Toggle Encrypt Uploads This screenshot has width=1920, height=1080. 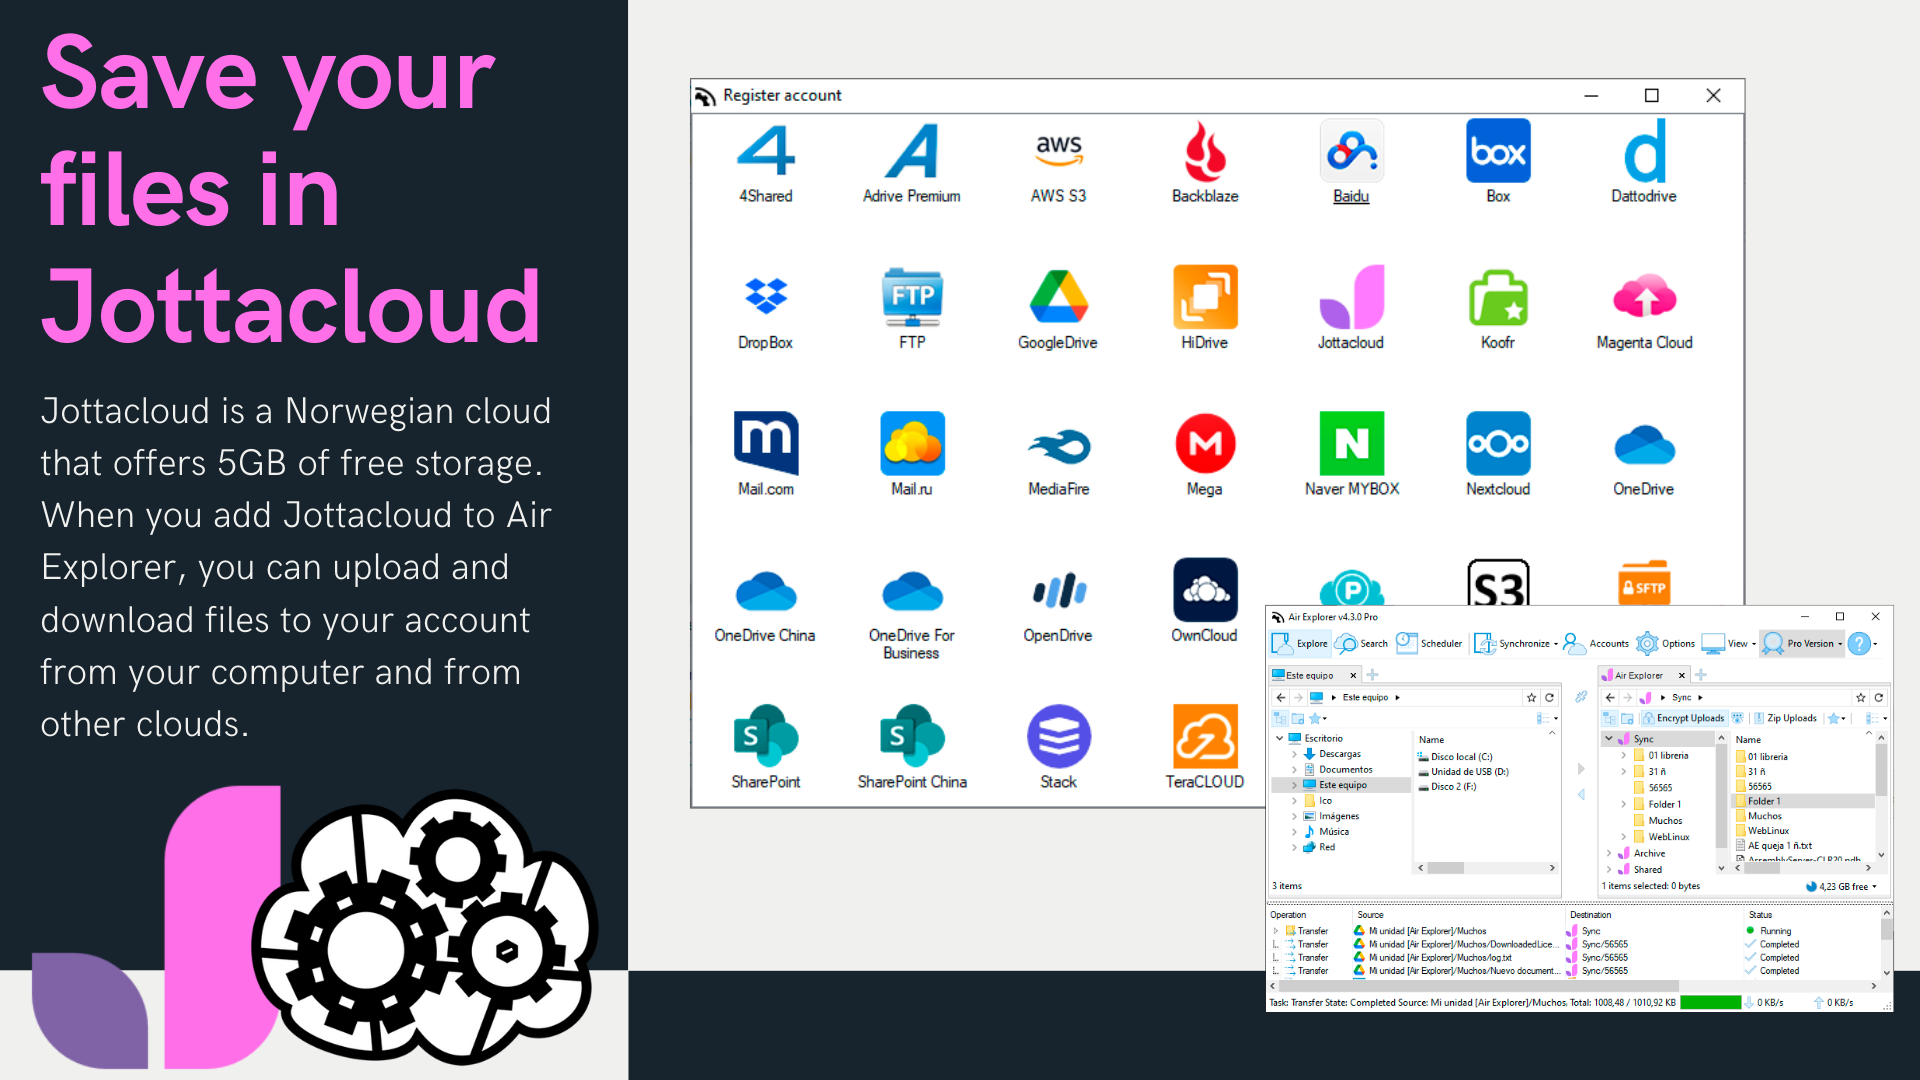pyautogui.click(x=1683, y=718)
